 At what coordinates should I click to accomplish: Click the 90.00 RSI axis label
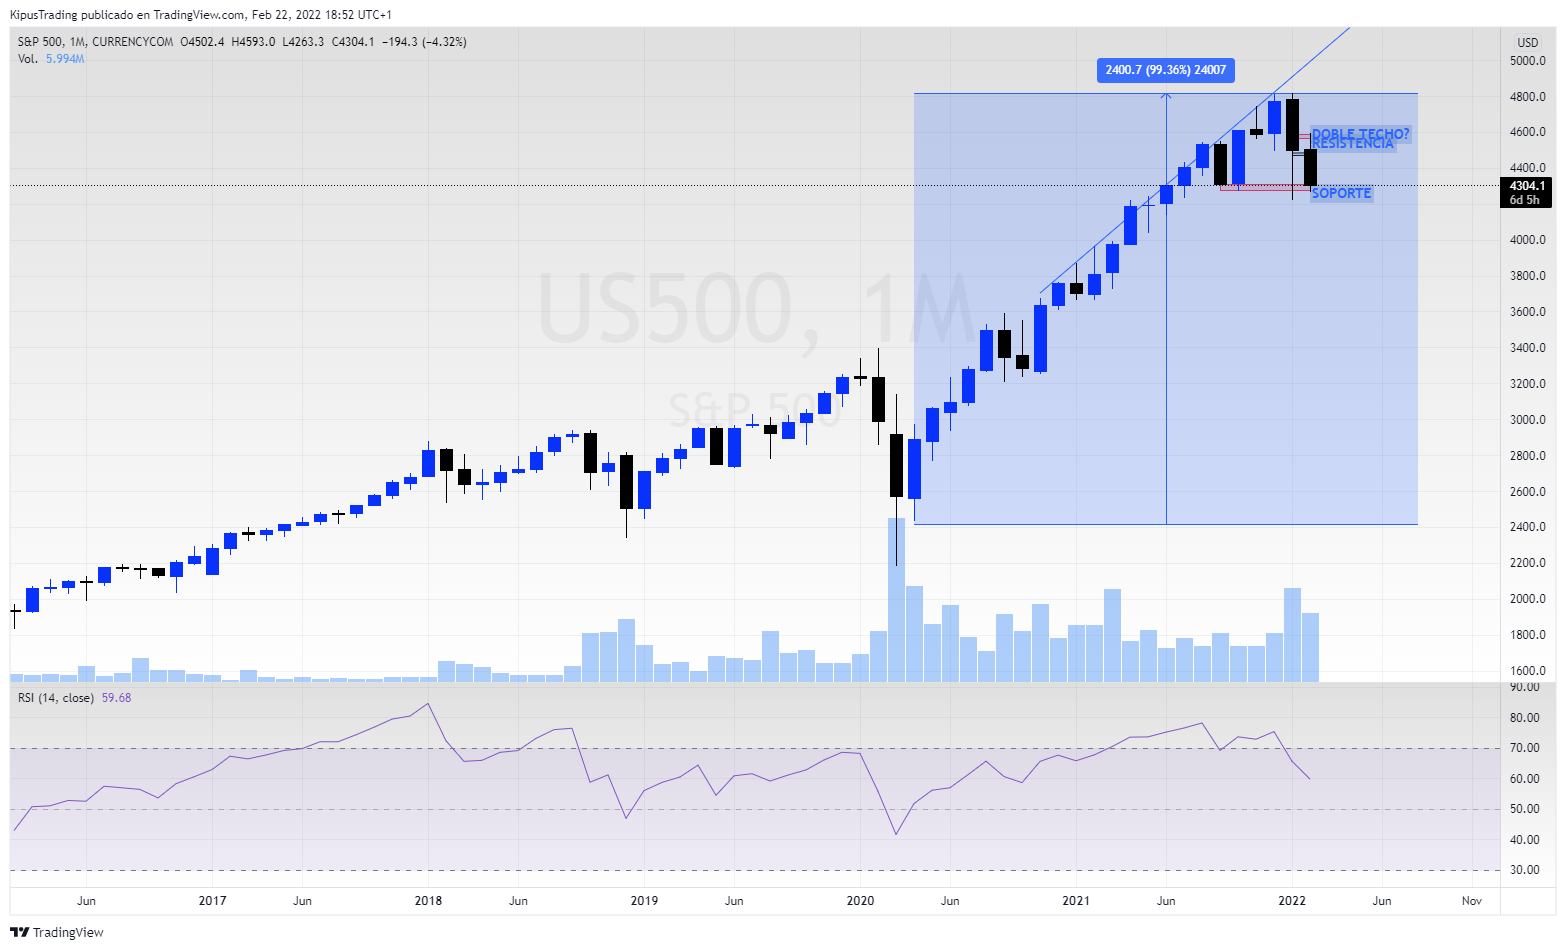pyautogui.click(x=1525, y=687)
